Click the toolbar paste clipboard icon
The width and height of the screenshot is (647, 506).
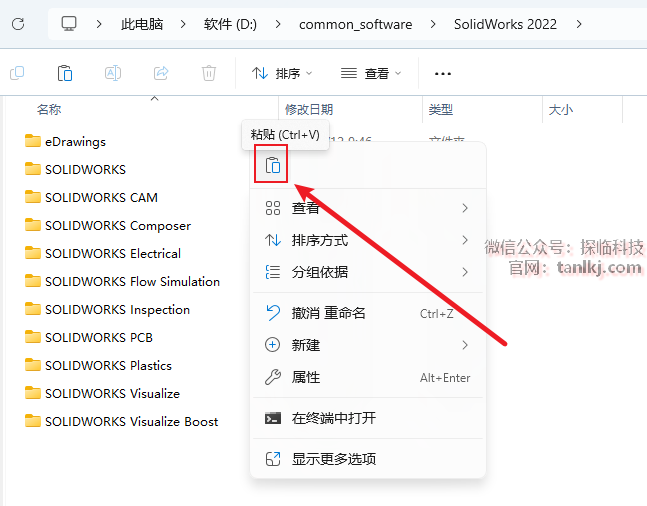coord(65,73)
